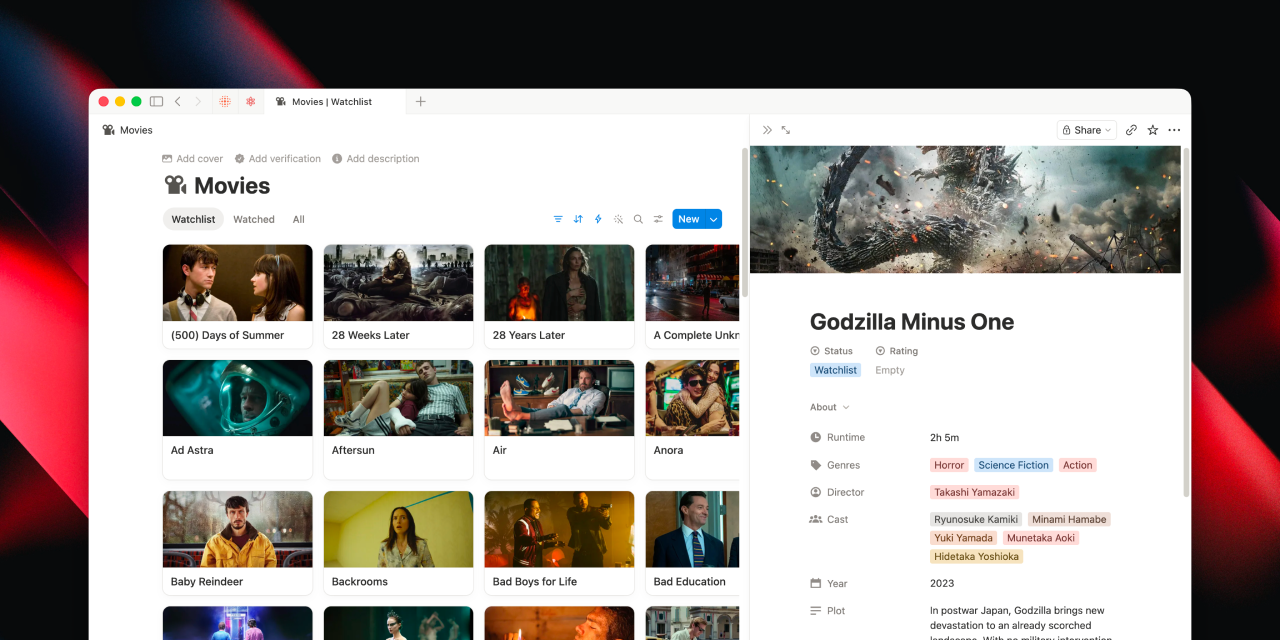
Task: Click the side peek vertical scrollbar
Action: tap(1186, 322)
